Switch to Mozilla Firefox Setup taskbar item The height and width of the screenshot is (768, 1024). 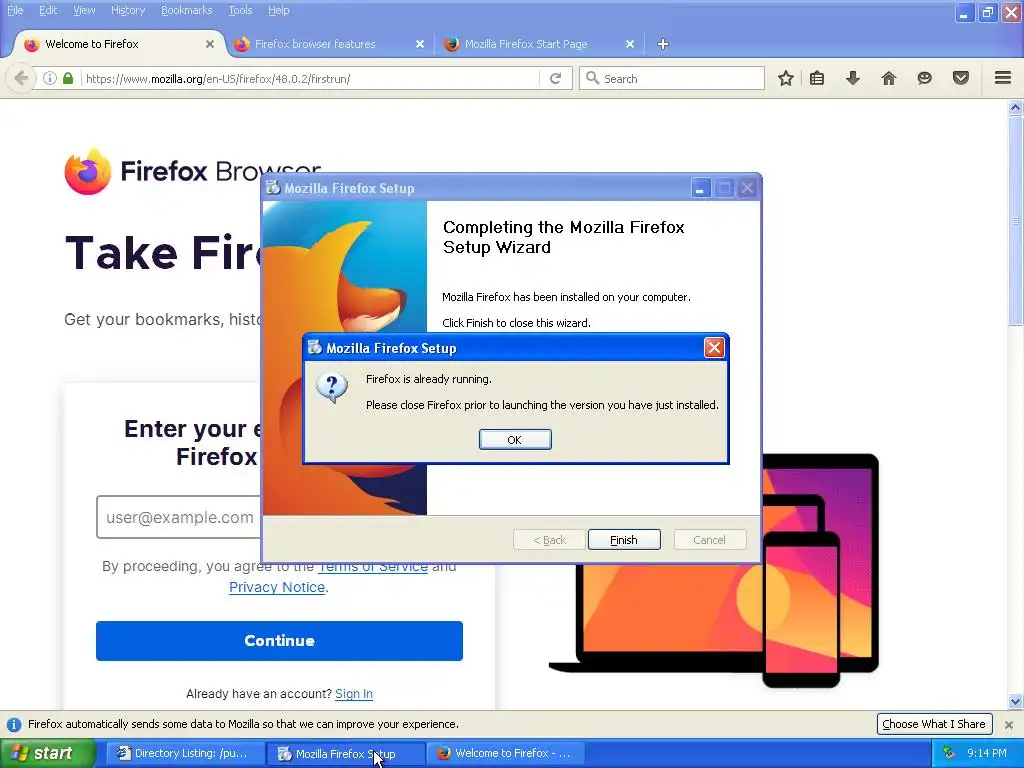[345, 753]
